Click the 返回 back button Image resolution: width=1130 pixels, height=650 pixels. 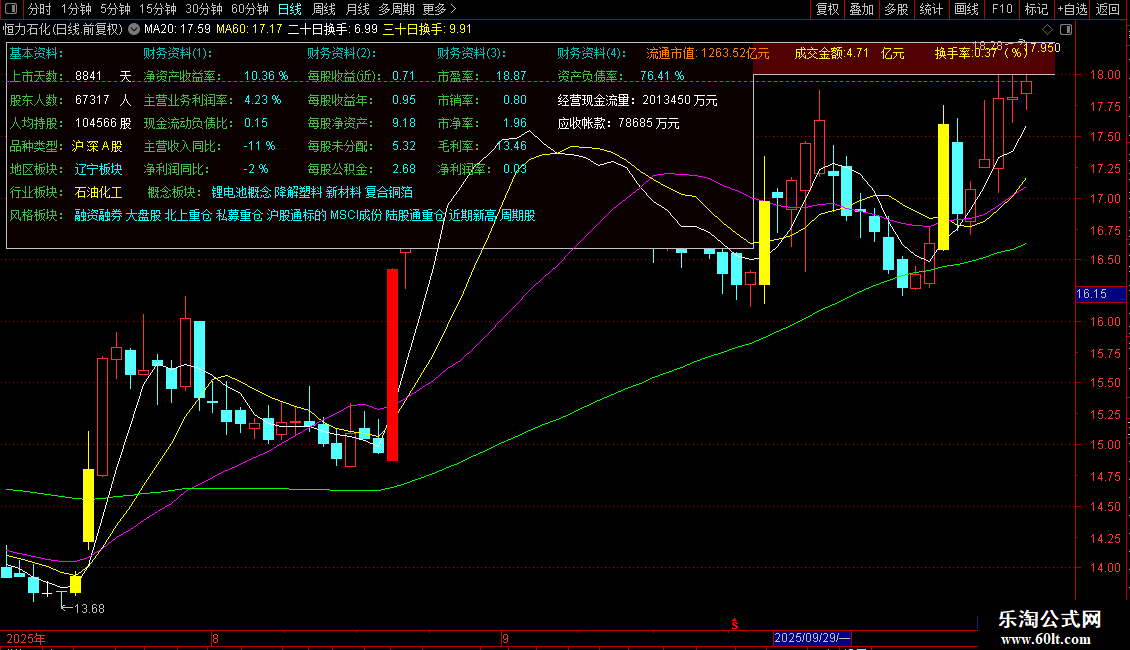1108,9
